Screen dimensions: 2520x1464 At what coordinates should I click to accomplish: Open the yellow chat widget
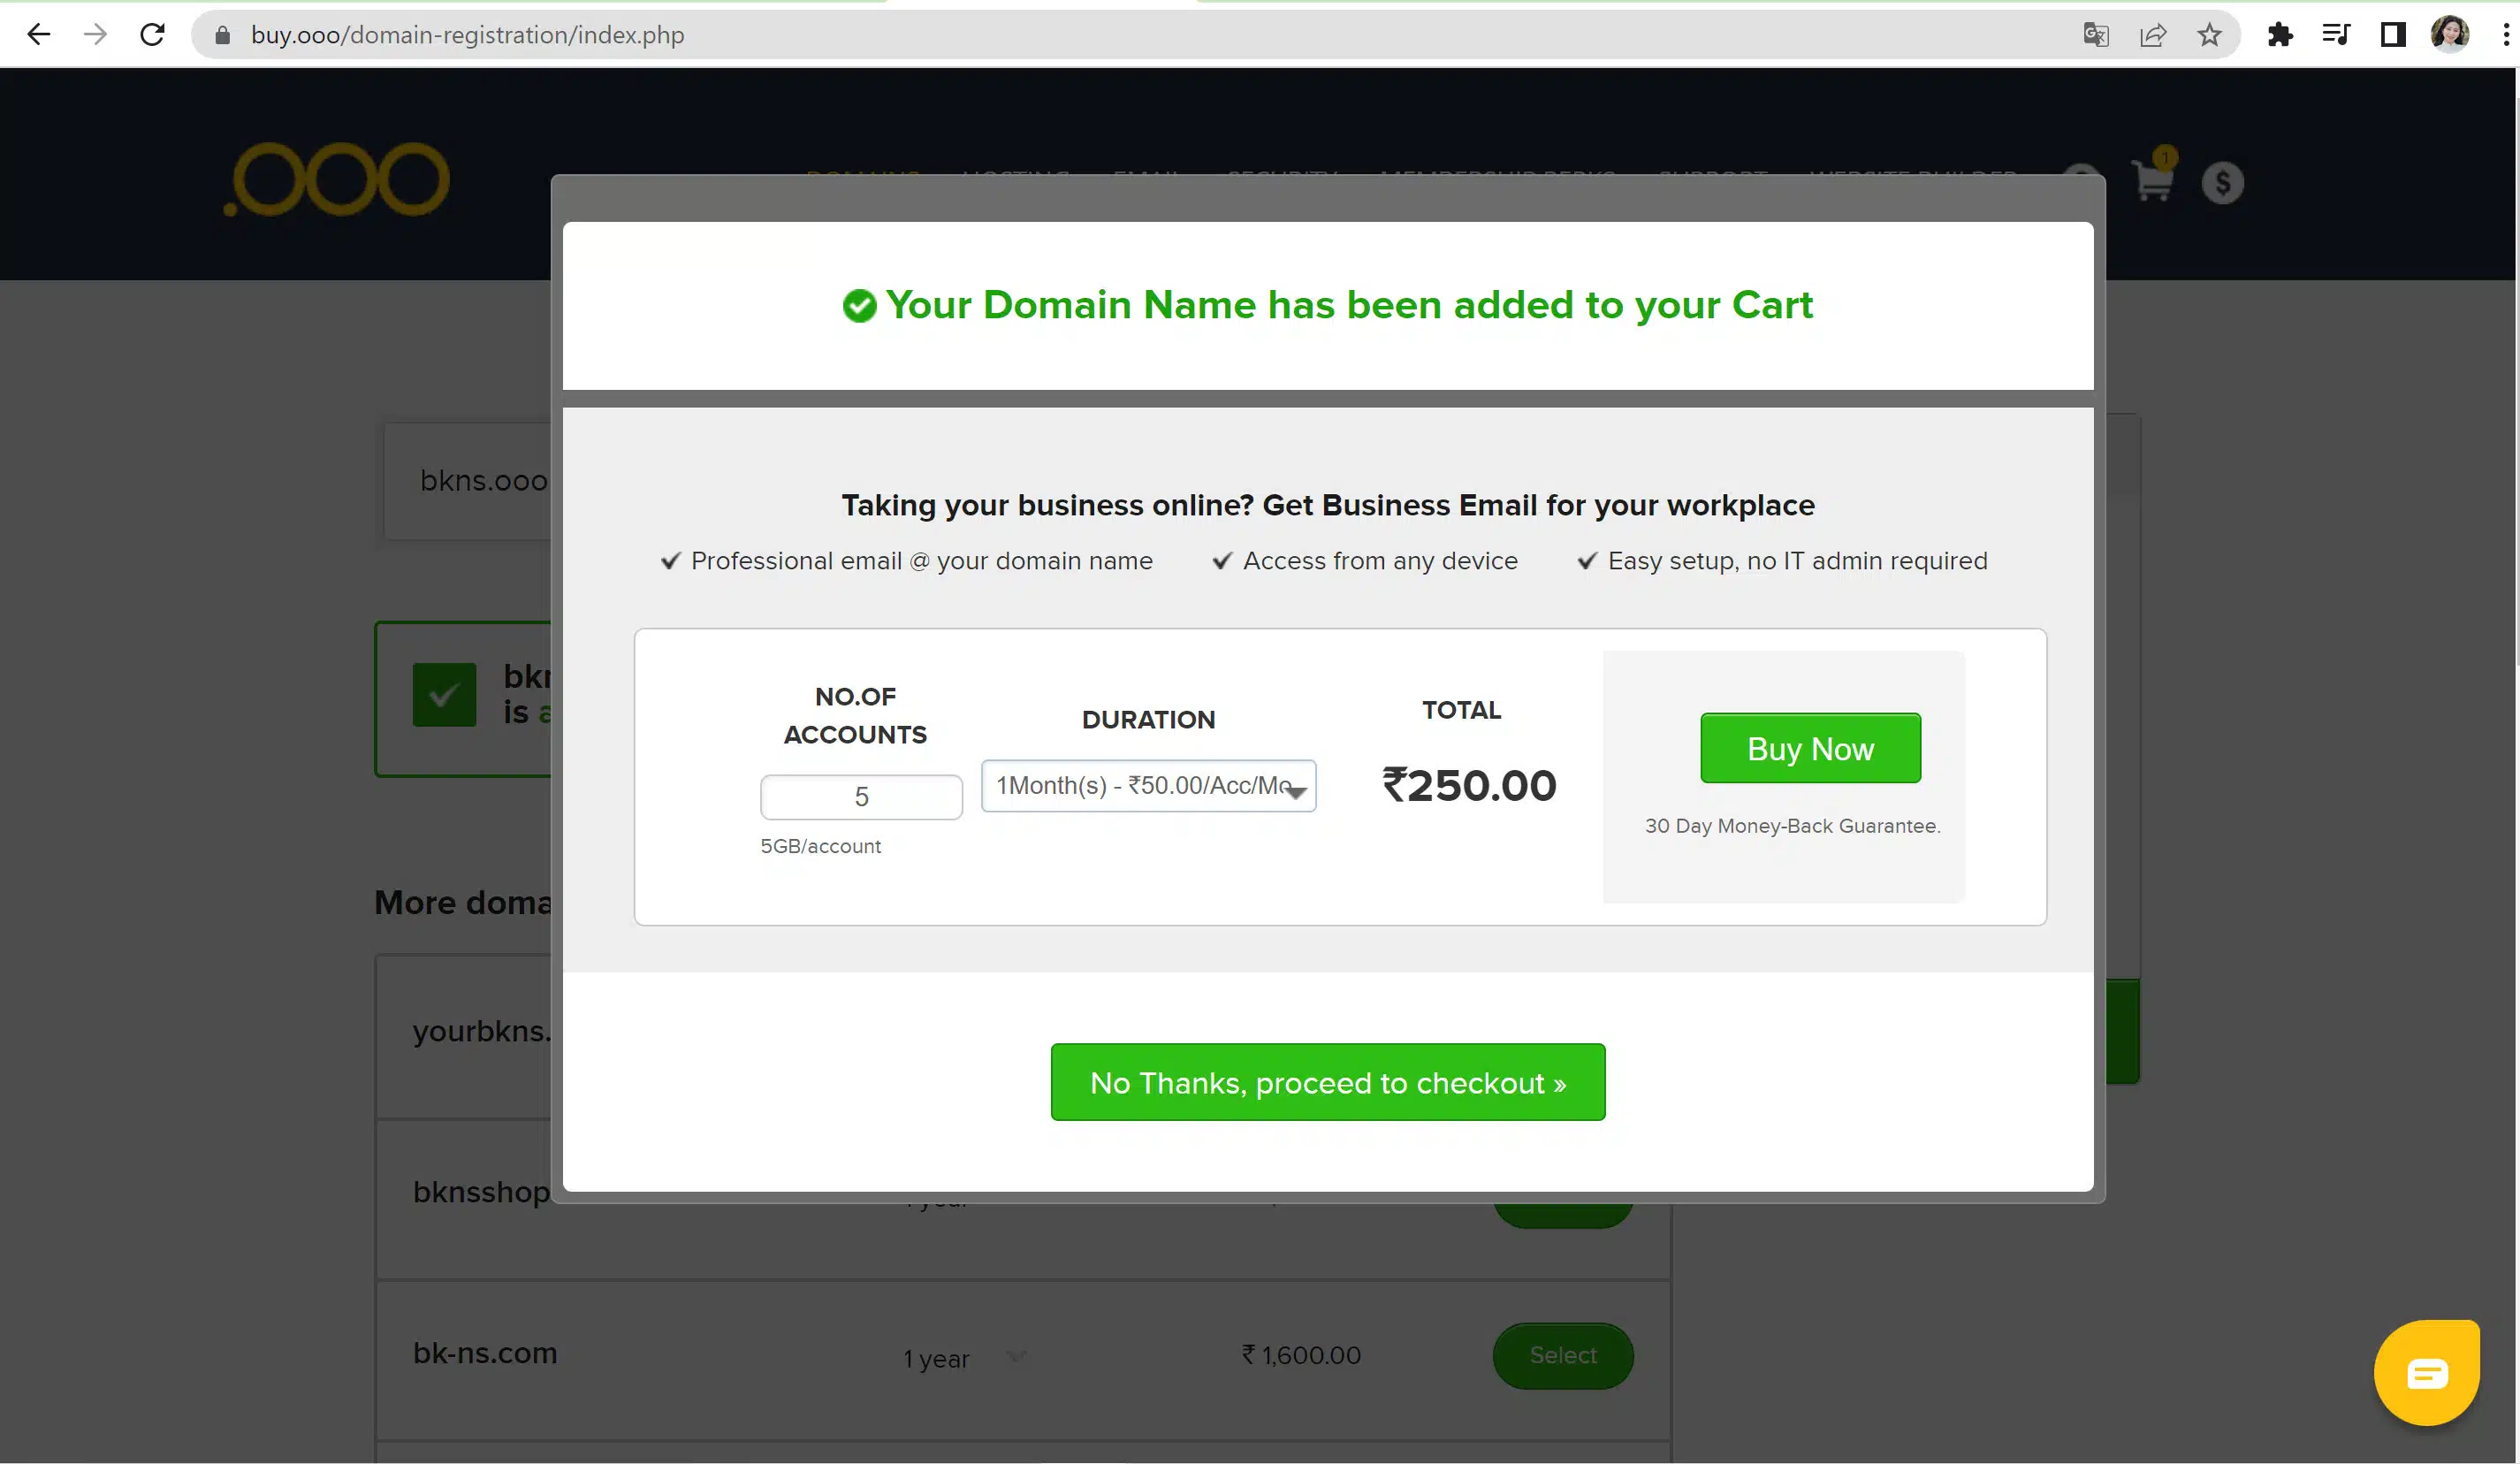click(2426, 1372)
